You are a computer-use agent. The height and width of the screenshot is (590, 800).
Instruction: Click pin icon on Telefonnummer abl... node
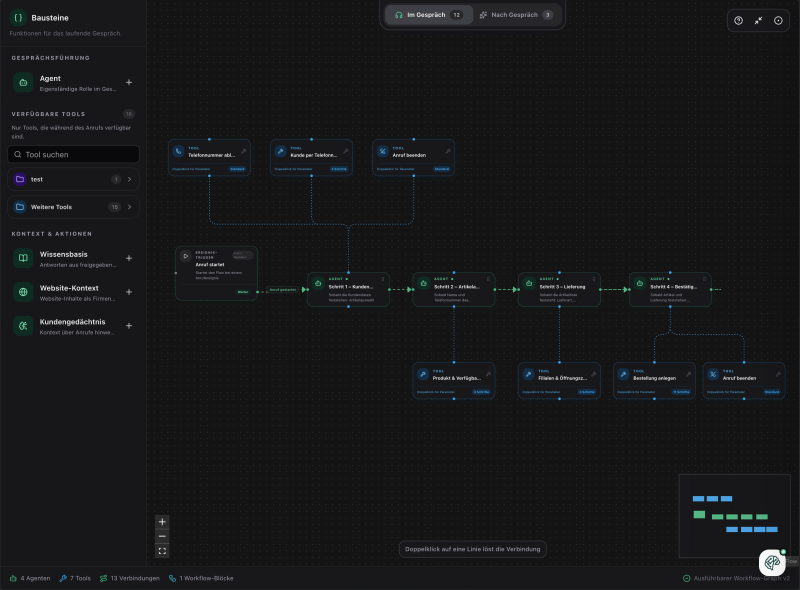[243, 151]
